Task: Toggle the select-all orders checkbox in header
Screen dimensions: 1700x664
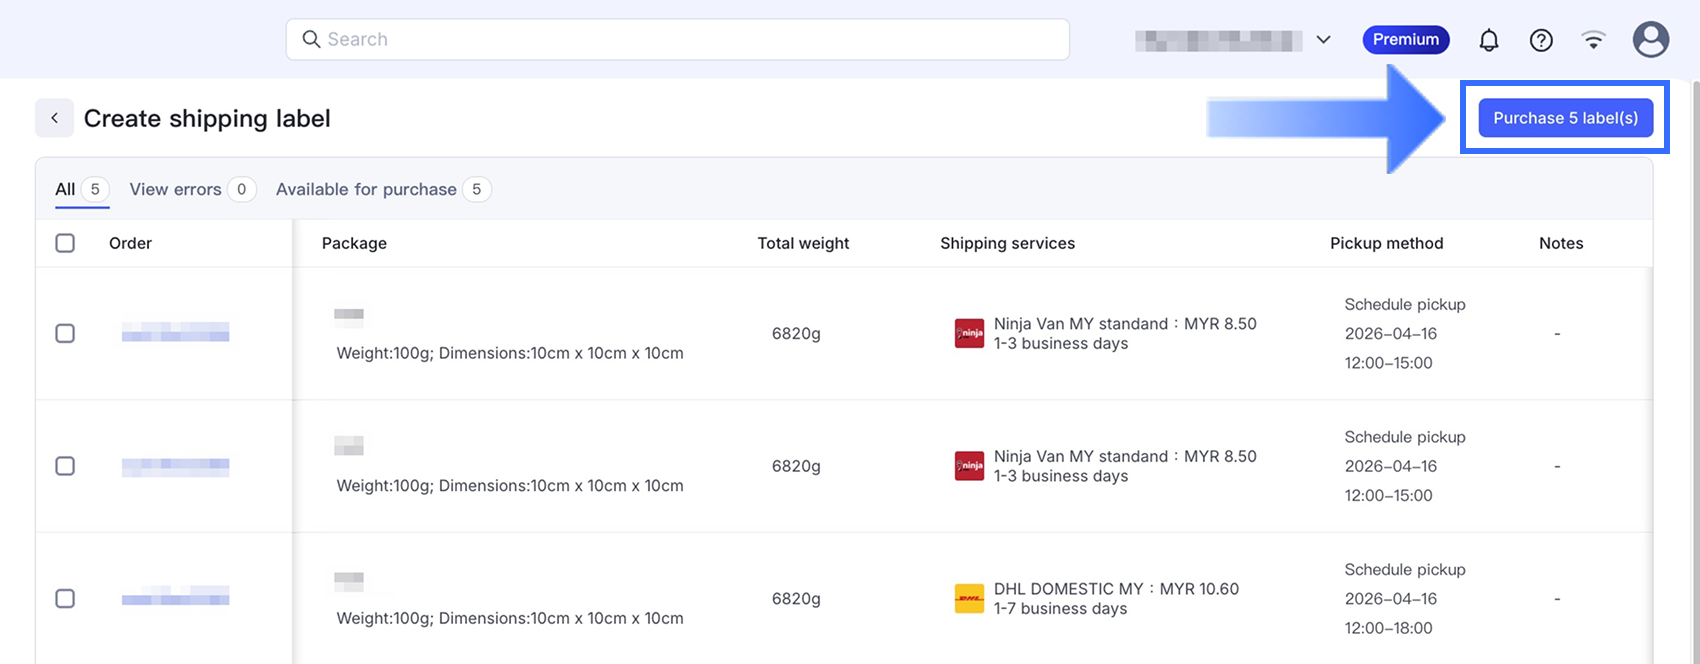Action: coord(65,243)
